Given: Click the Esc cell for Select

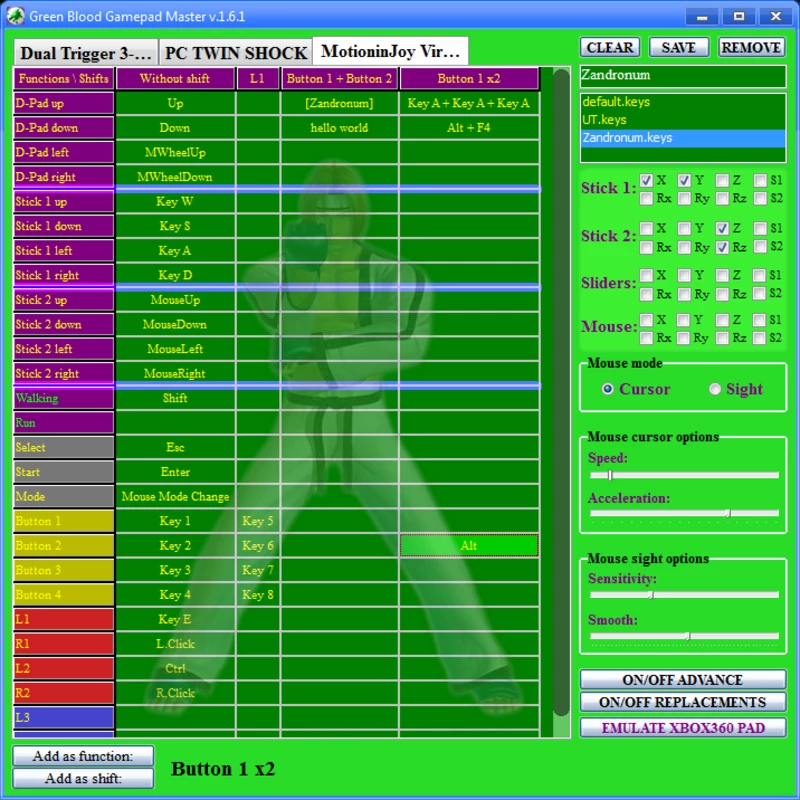Looking at the screenshot, I should (175, 447).
